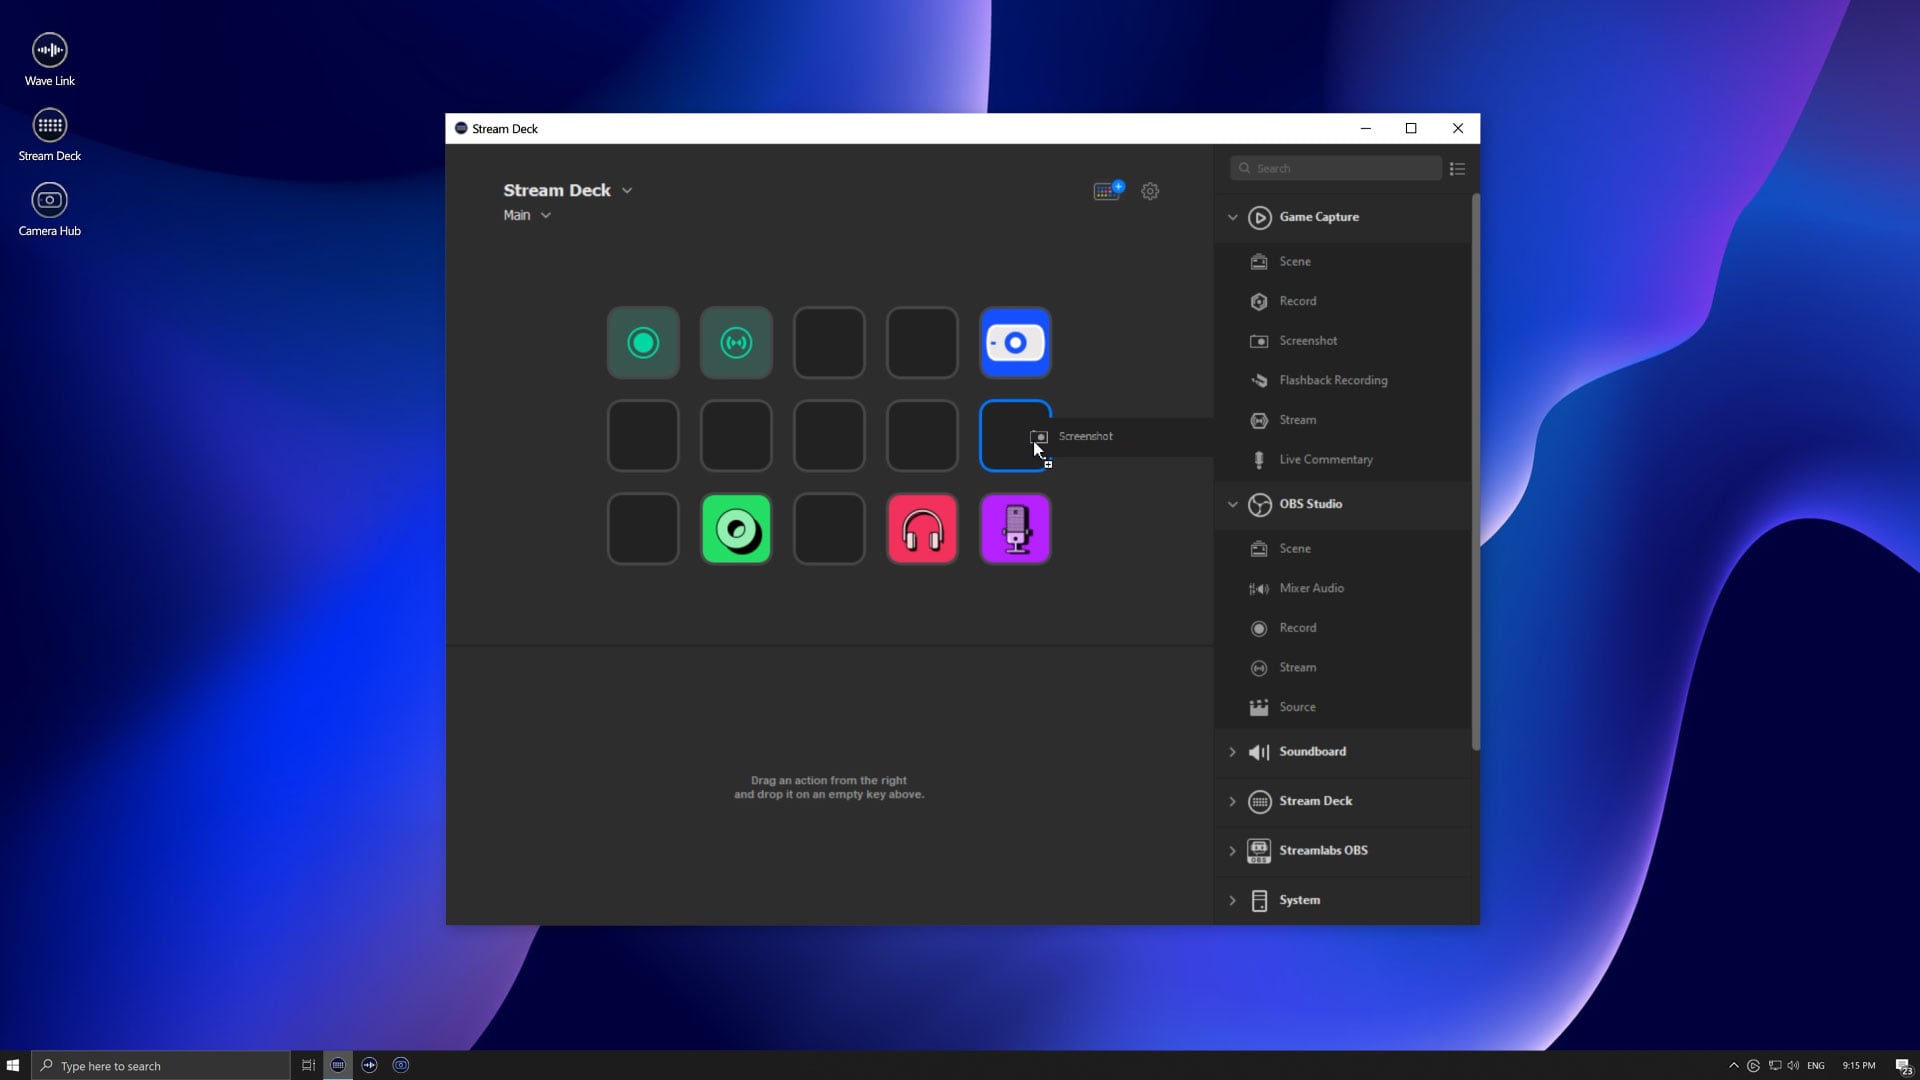
Task: Click the purple plugin icon on Stream Deck
Action: [x=1014, y=527]
